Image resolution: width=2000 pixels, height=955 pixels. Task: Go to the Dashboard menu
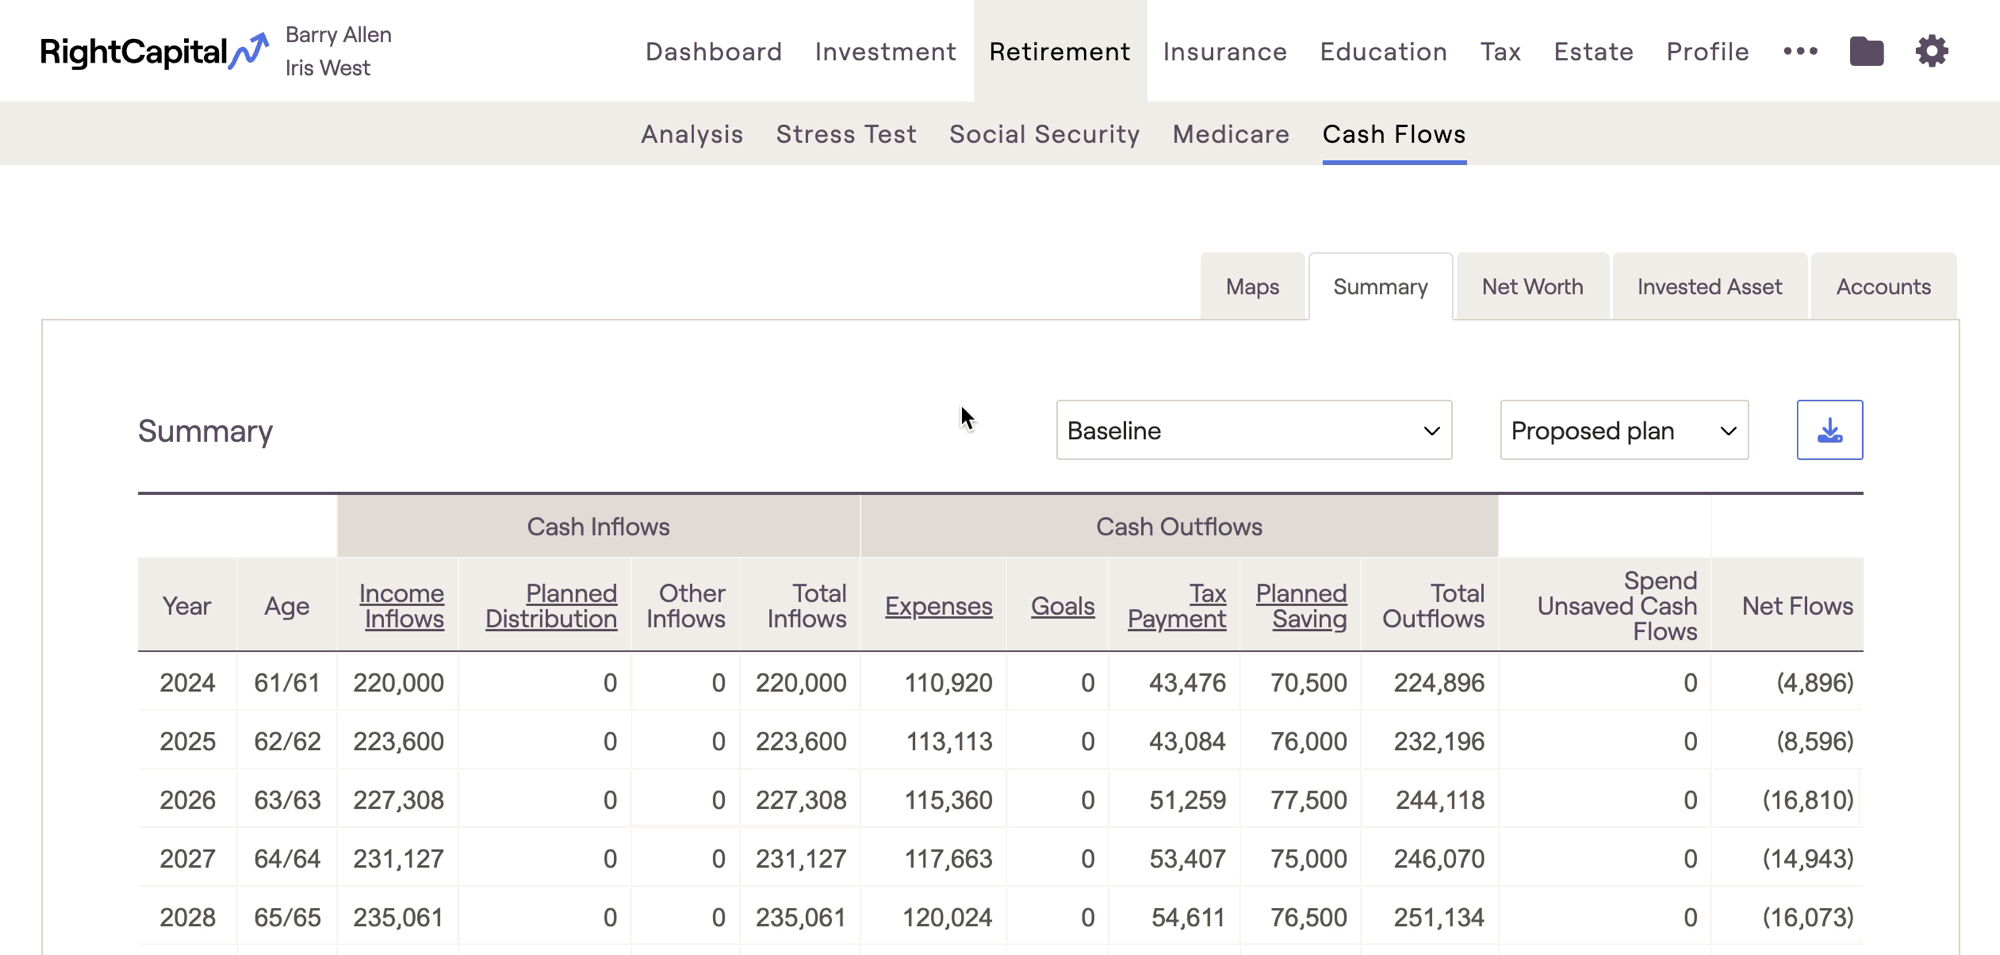pyautogui.click(x=714, y=51)
